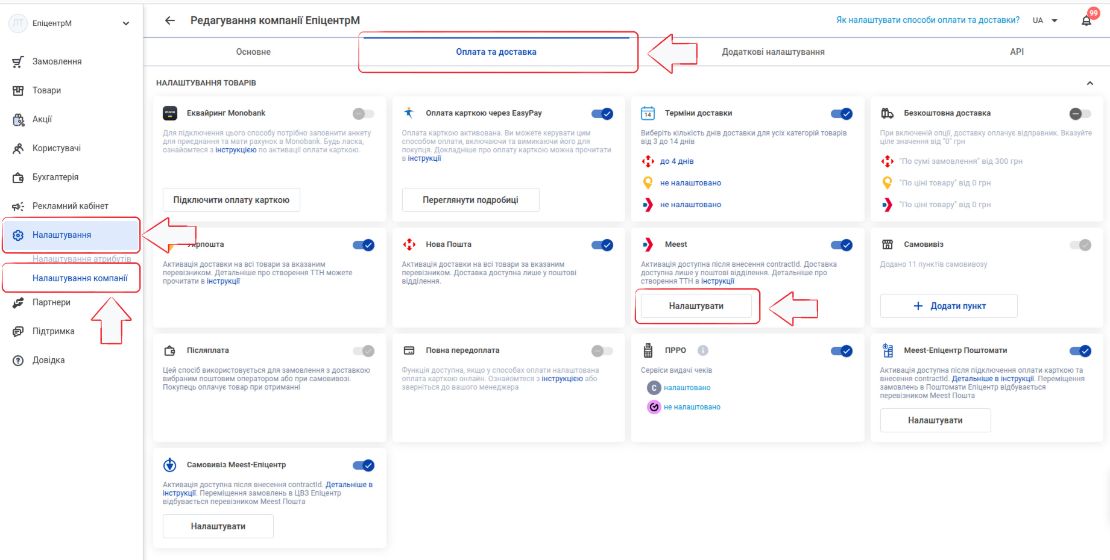Toggle the Еквайринг Monobank switch
The image size is (1110, 560).
pos(363,113)
